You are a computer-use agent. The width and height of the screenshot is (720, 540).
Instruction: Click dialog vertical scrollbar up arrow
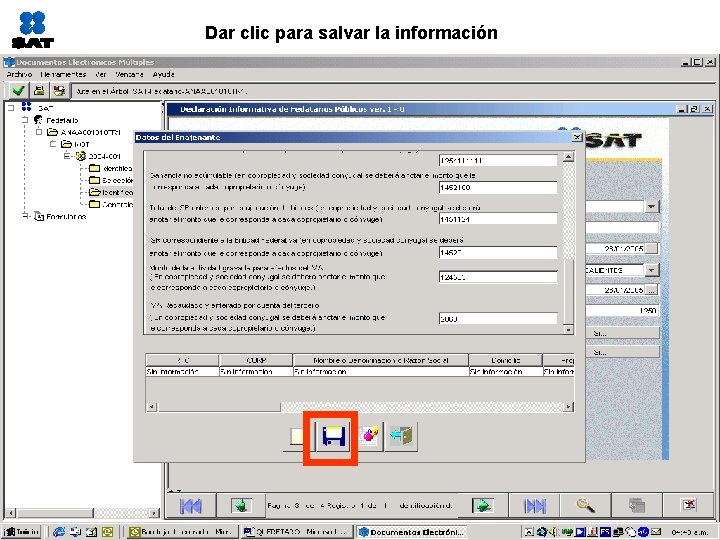point(568,157)
